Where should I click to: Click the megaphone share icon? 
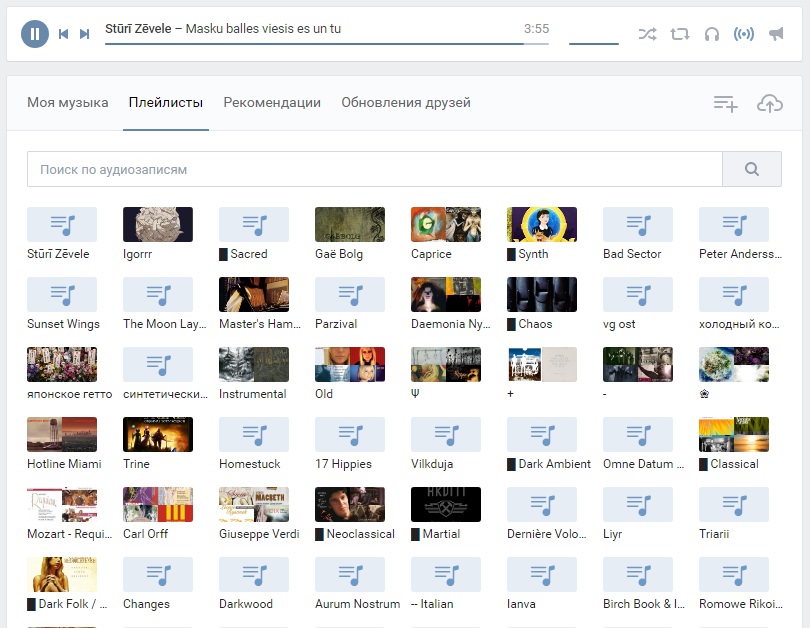(776, 34)
